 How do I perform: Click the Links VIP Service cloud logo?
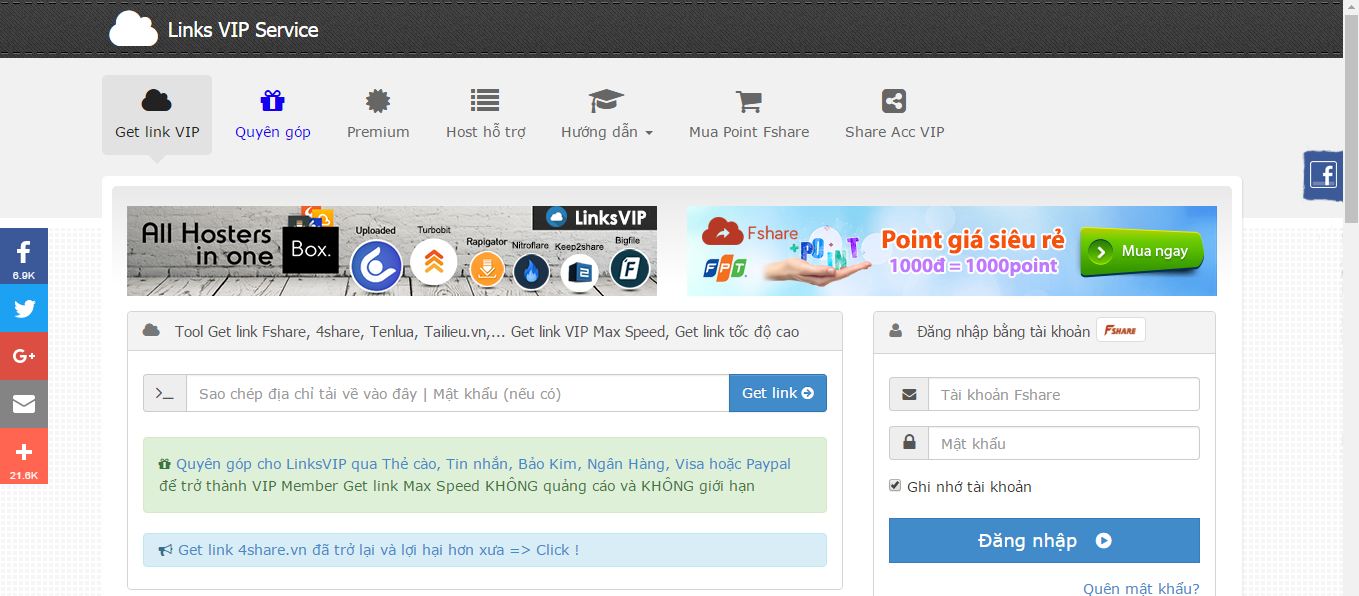pyautogui.click(x=133, y=28)
